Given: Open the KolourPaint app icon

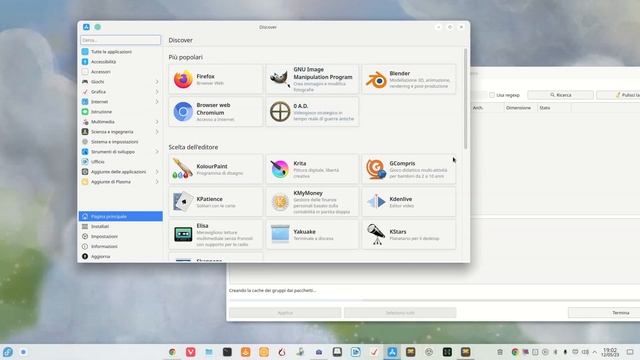Looking at the screenshot, I should pos(183,169).
